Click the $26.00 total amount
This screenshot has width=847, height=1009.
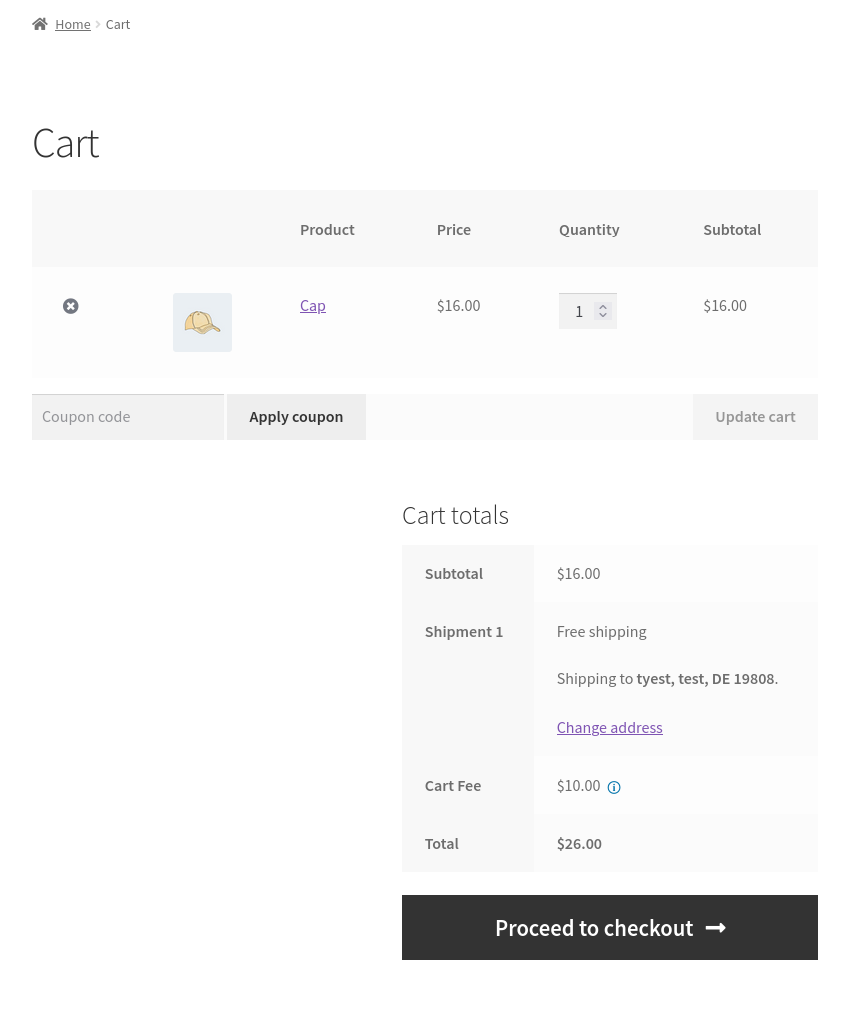tap(579, 843)
